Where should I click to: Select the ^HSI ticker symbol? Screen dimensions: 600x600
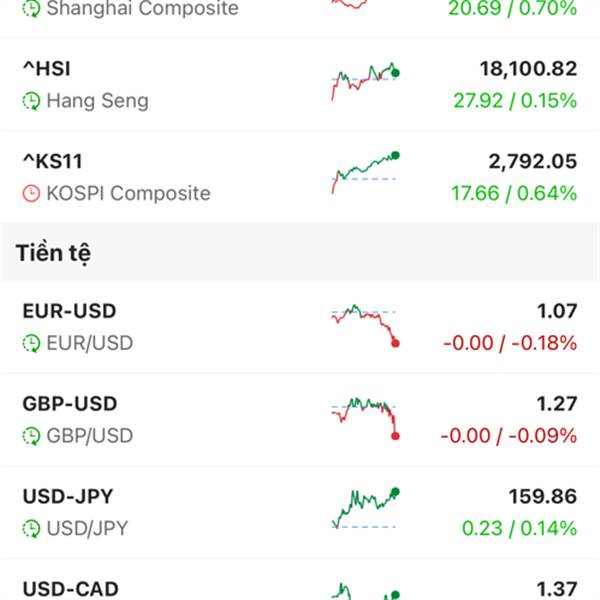point(47,69)
